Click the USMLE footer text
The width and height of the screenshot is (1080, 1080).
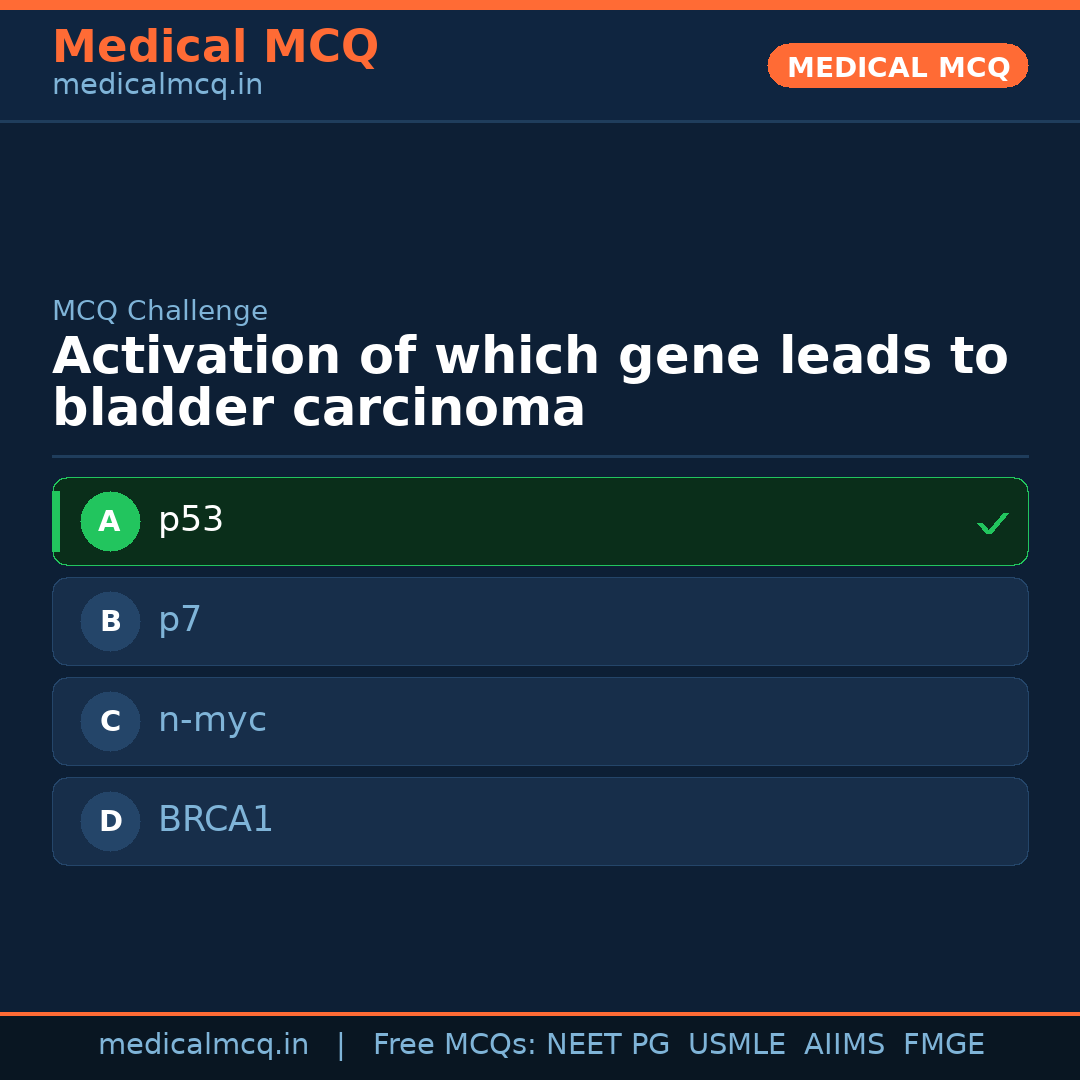736,1045
